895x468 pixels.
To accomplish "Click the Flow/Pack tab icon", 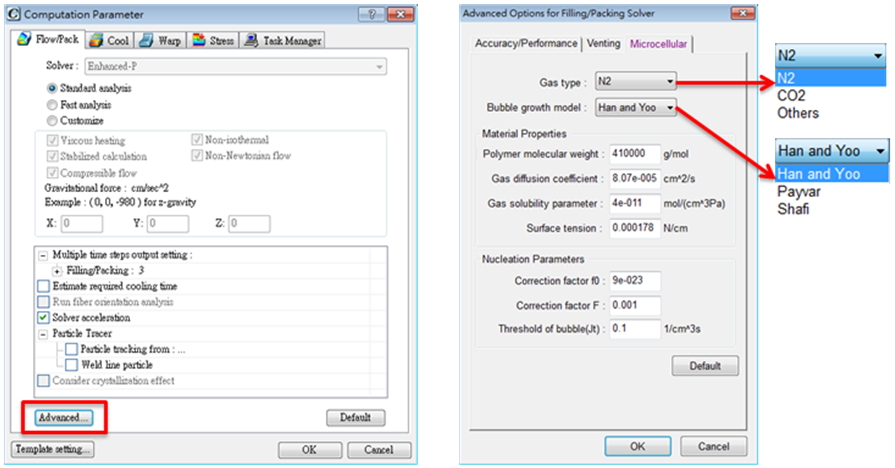I will tap(25, 39).
